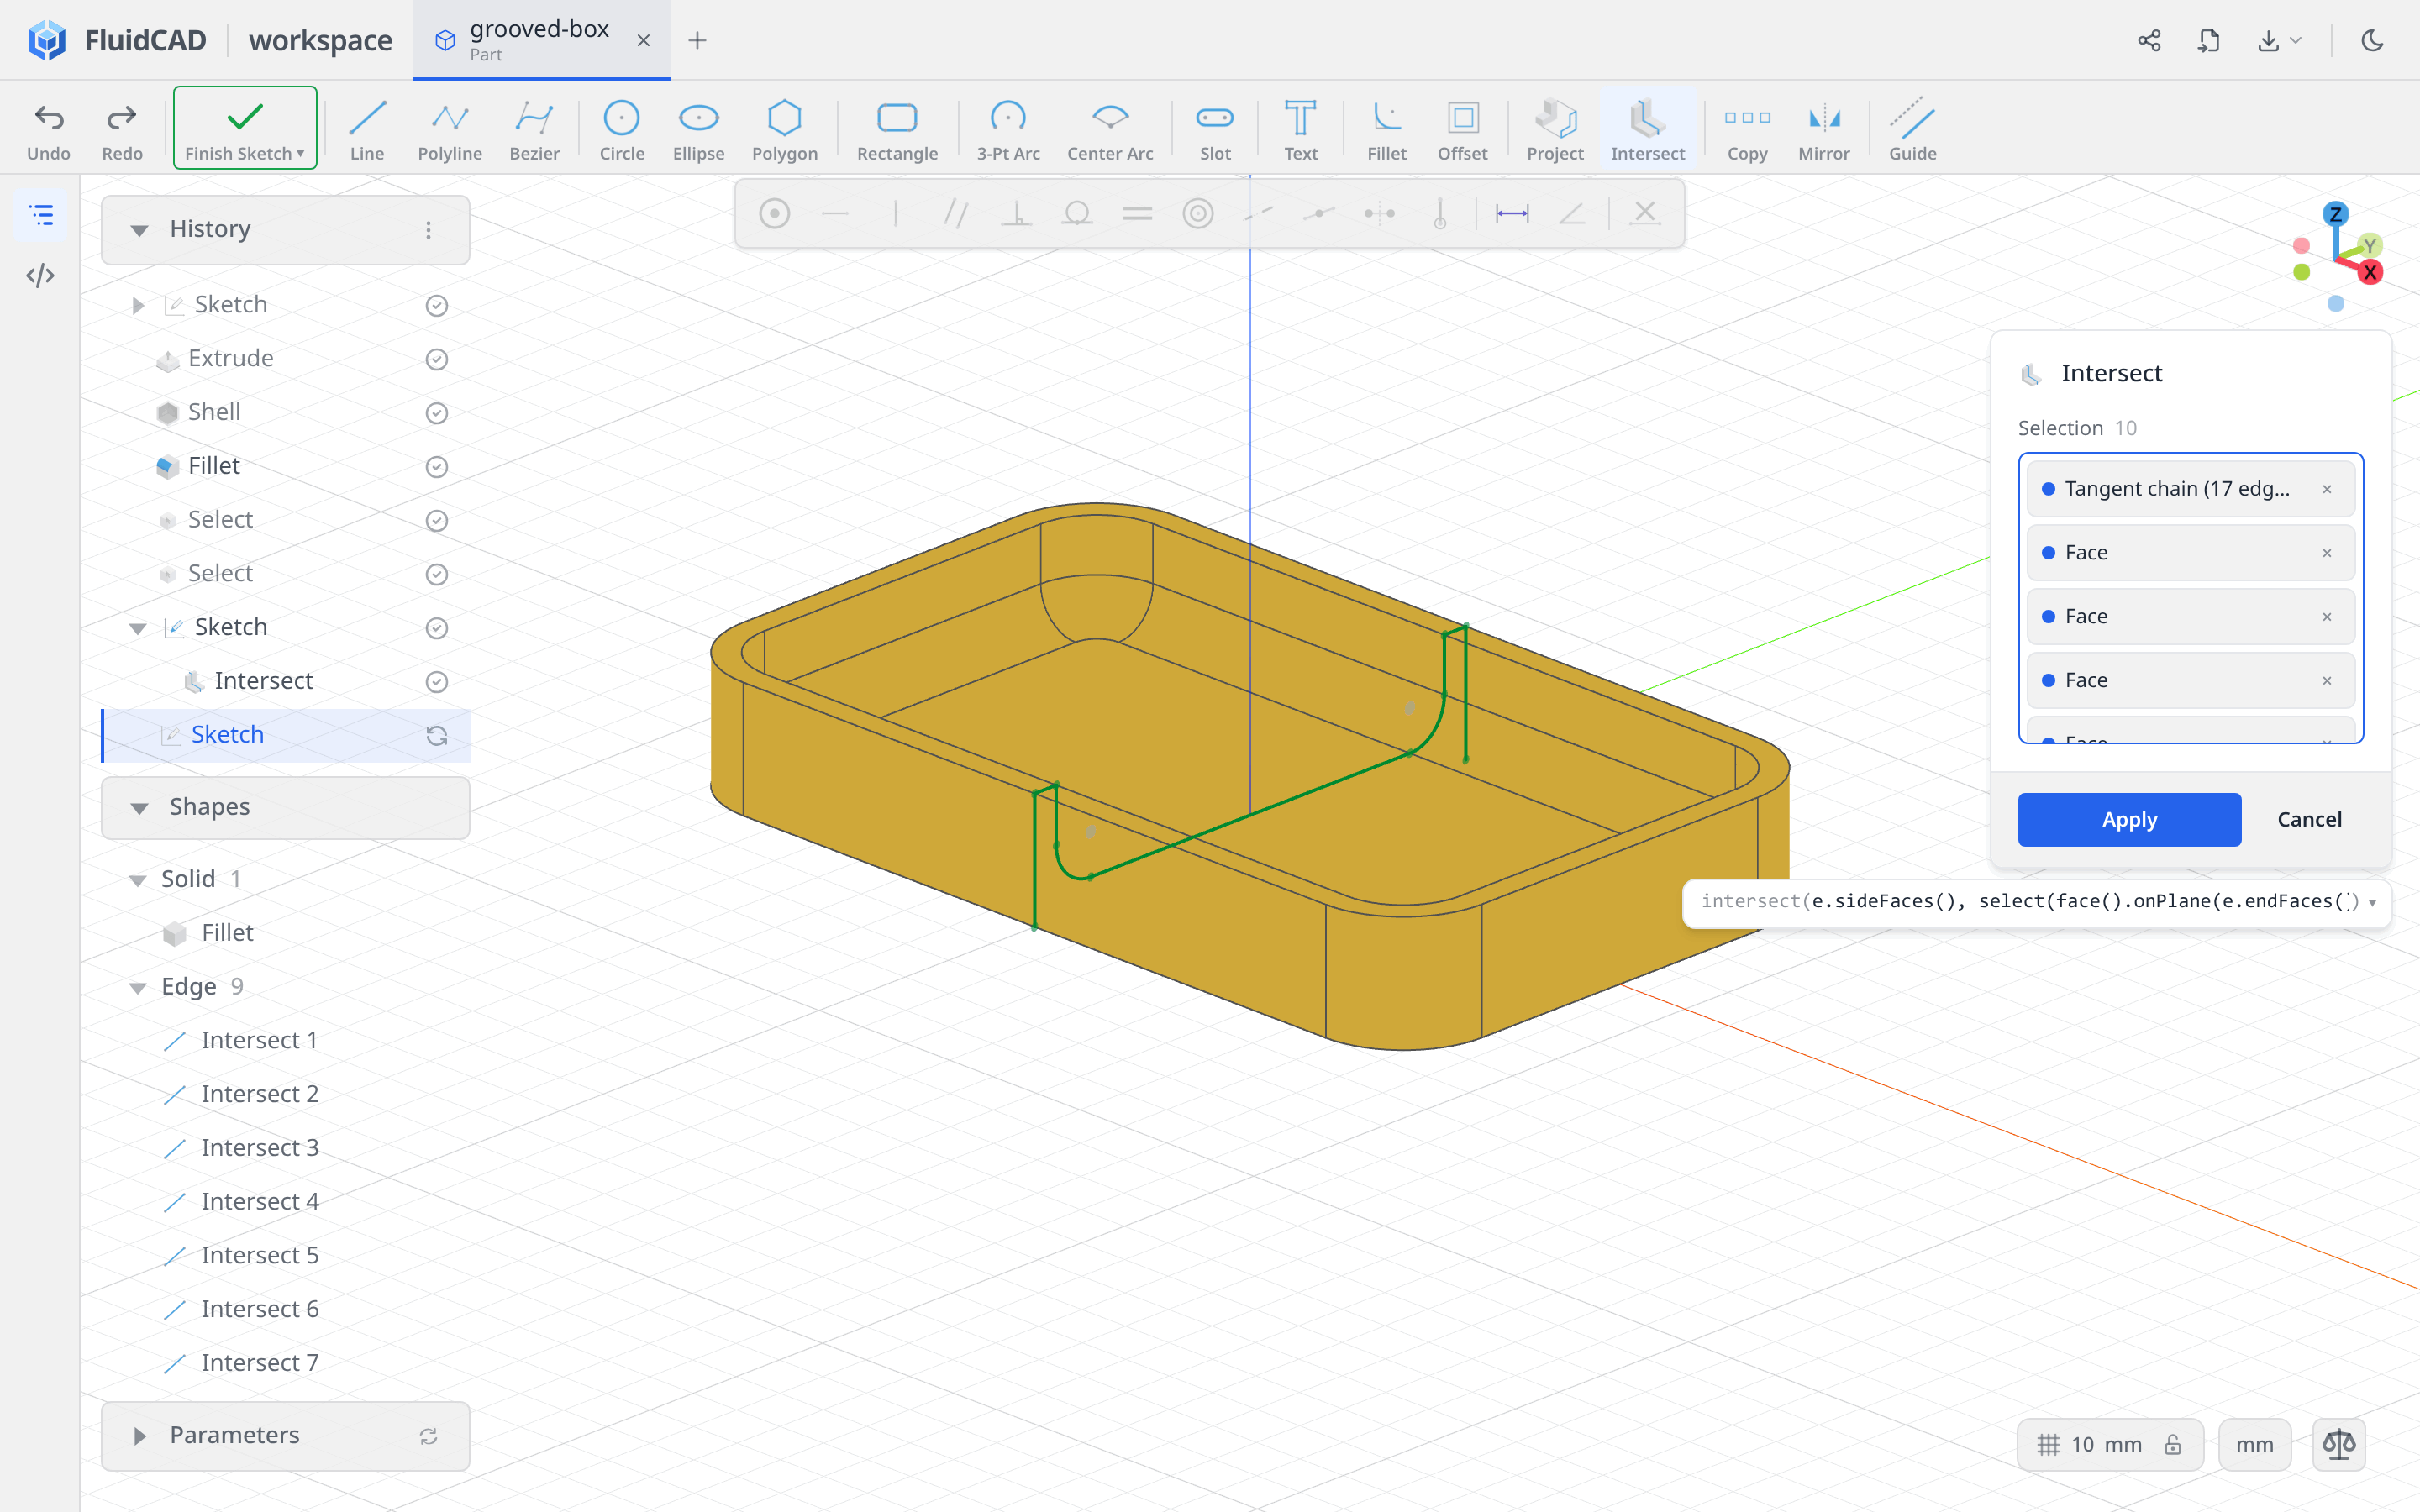
Task: Collapse the History panel
Action: point(139,230)
